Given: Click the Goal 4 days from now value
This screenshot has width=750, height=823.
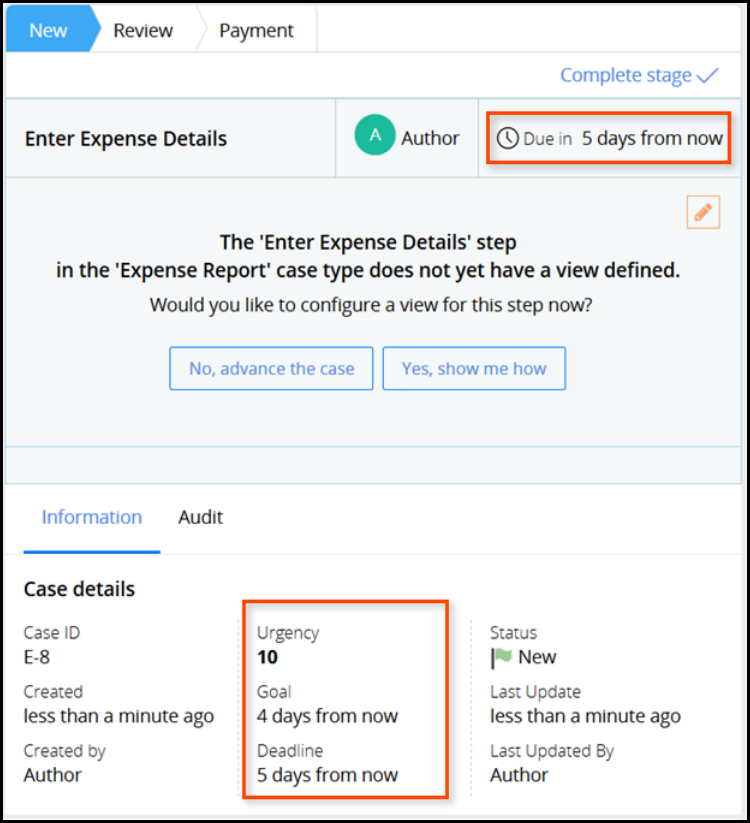Looking at the screenshot, I should click(x=327, y=716).
